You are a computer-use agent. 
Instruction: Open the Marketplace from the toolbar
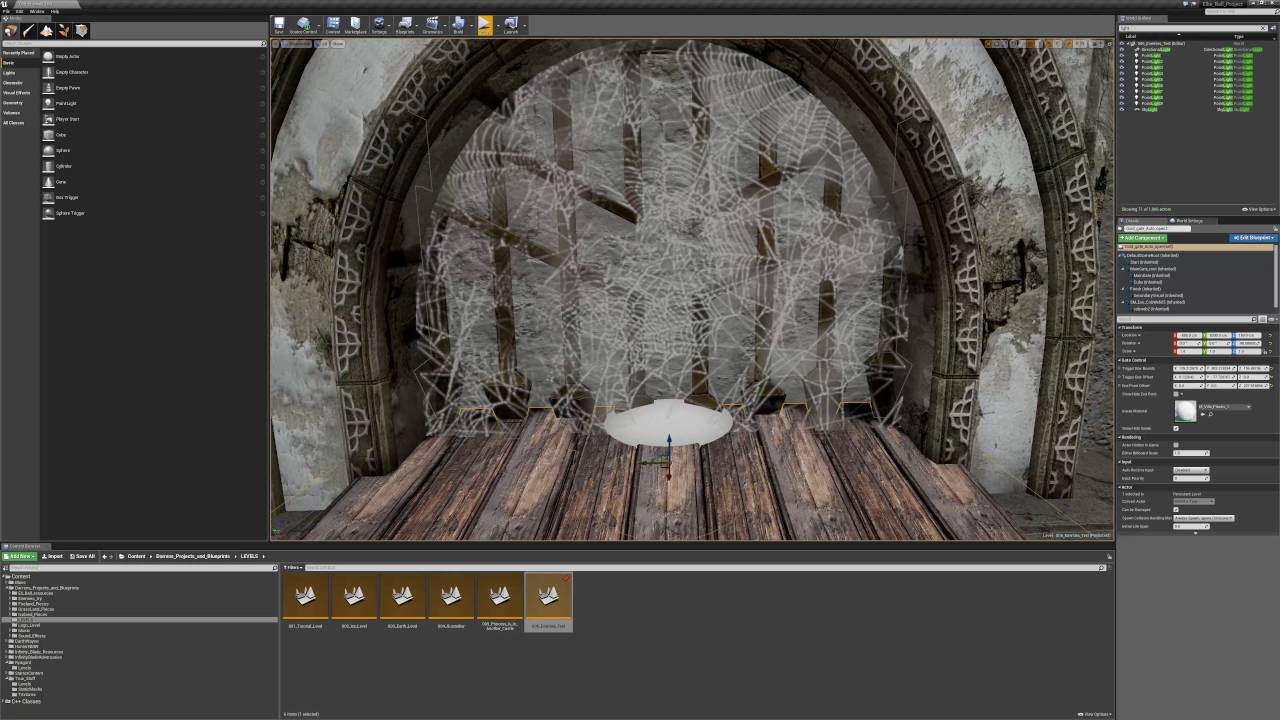pyautogui.click(x=355, y=24)
